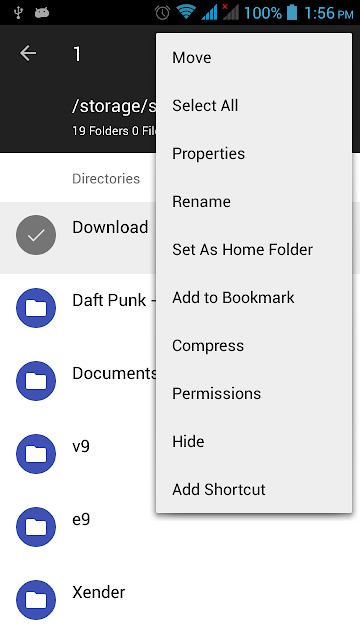
Task: Tap the selection count 1
Action: pos(77,54)
